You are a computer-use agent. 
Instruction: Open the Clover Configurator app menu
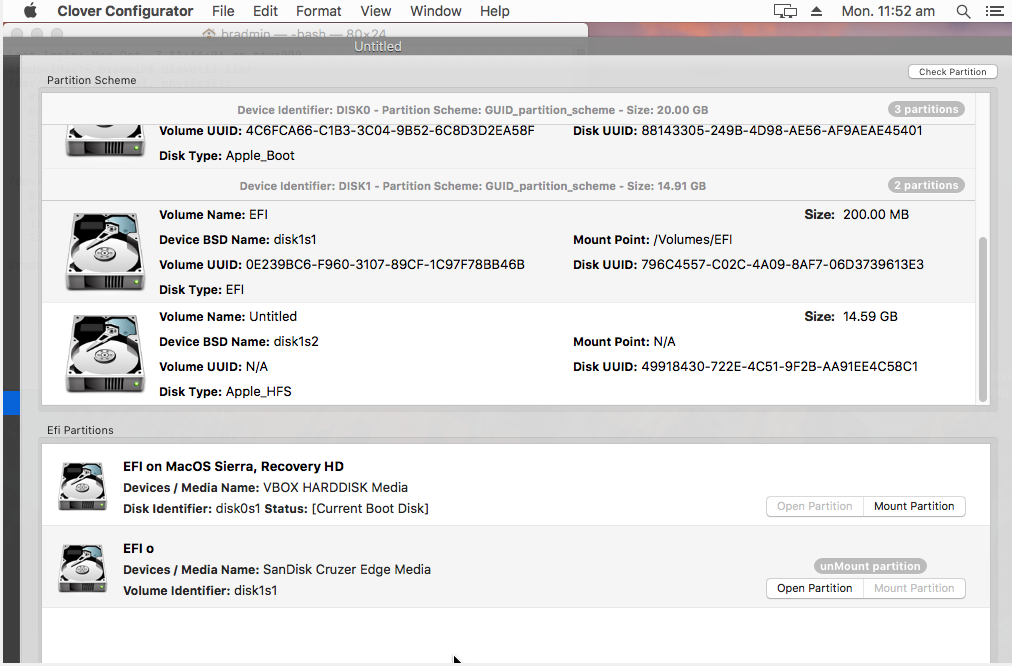[125, 11]
